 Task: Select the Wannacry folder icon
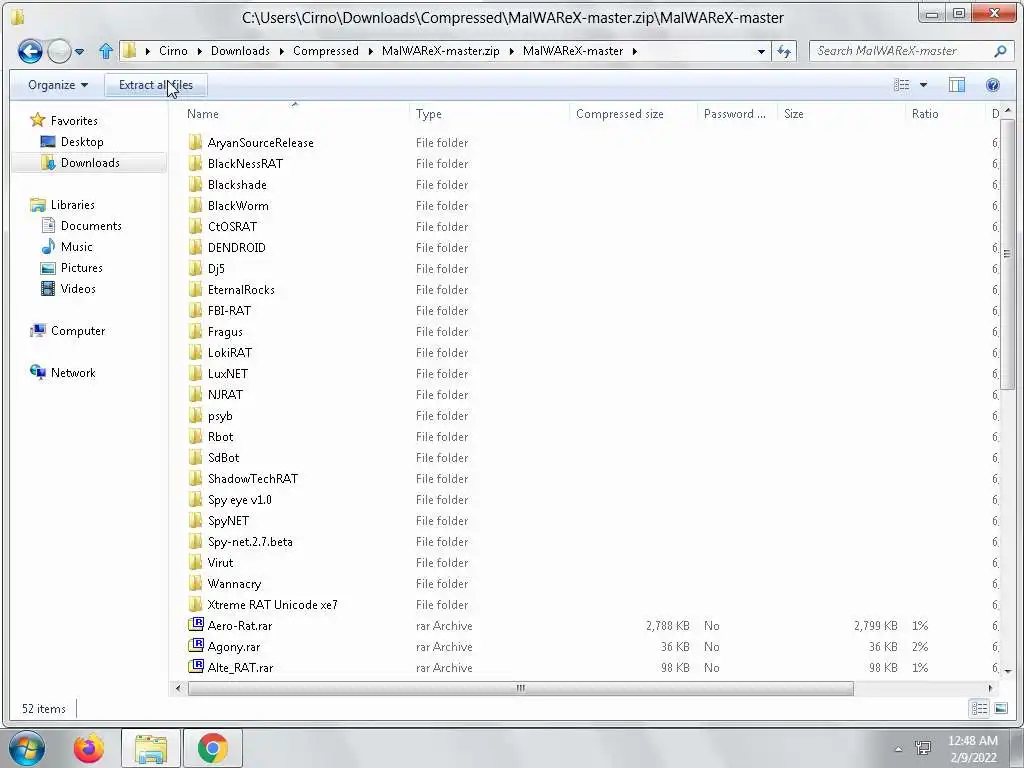coord(195,583)
